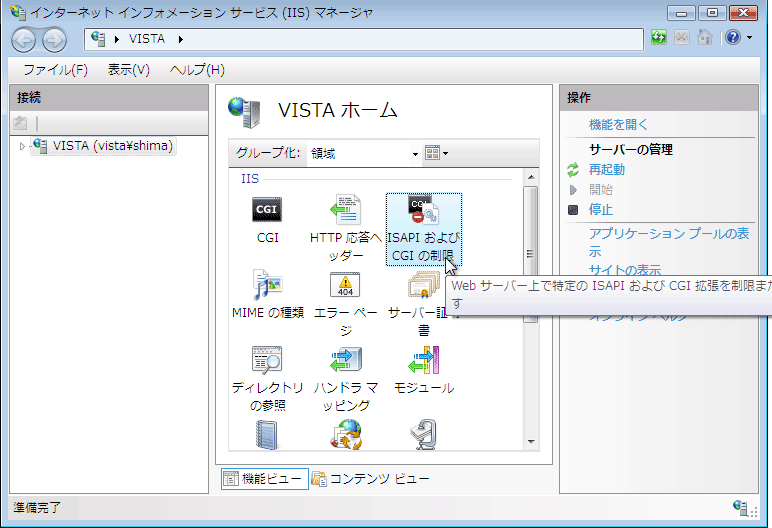Open the ファイル(F) menu

pos(55,70)
